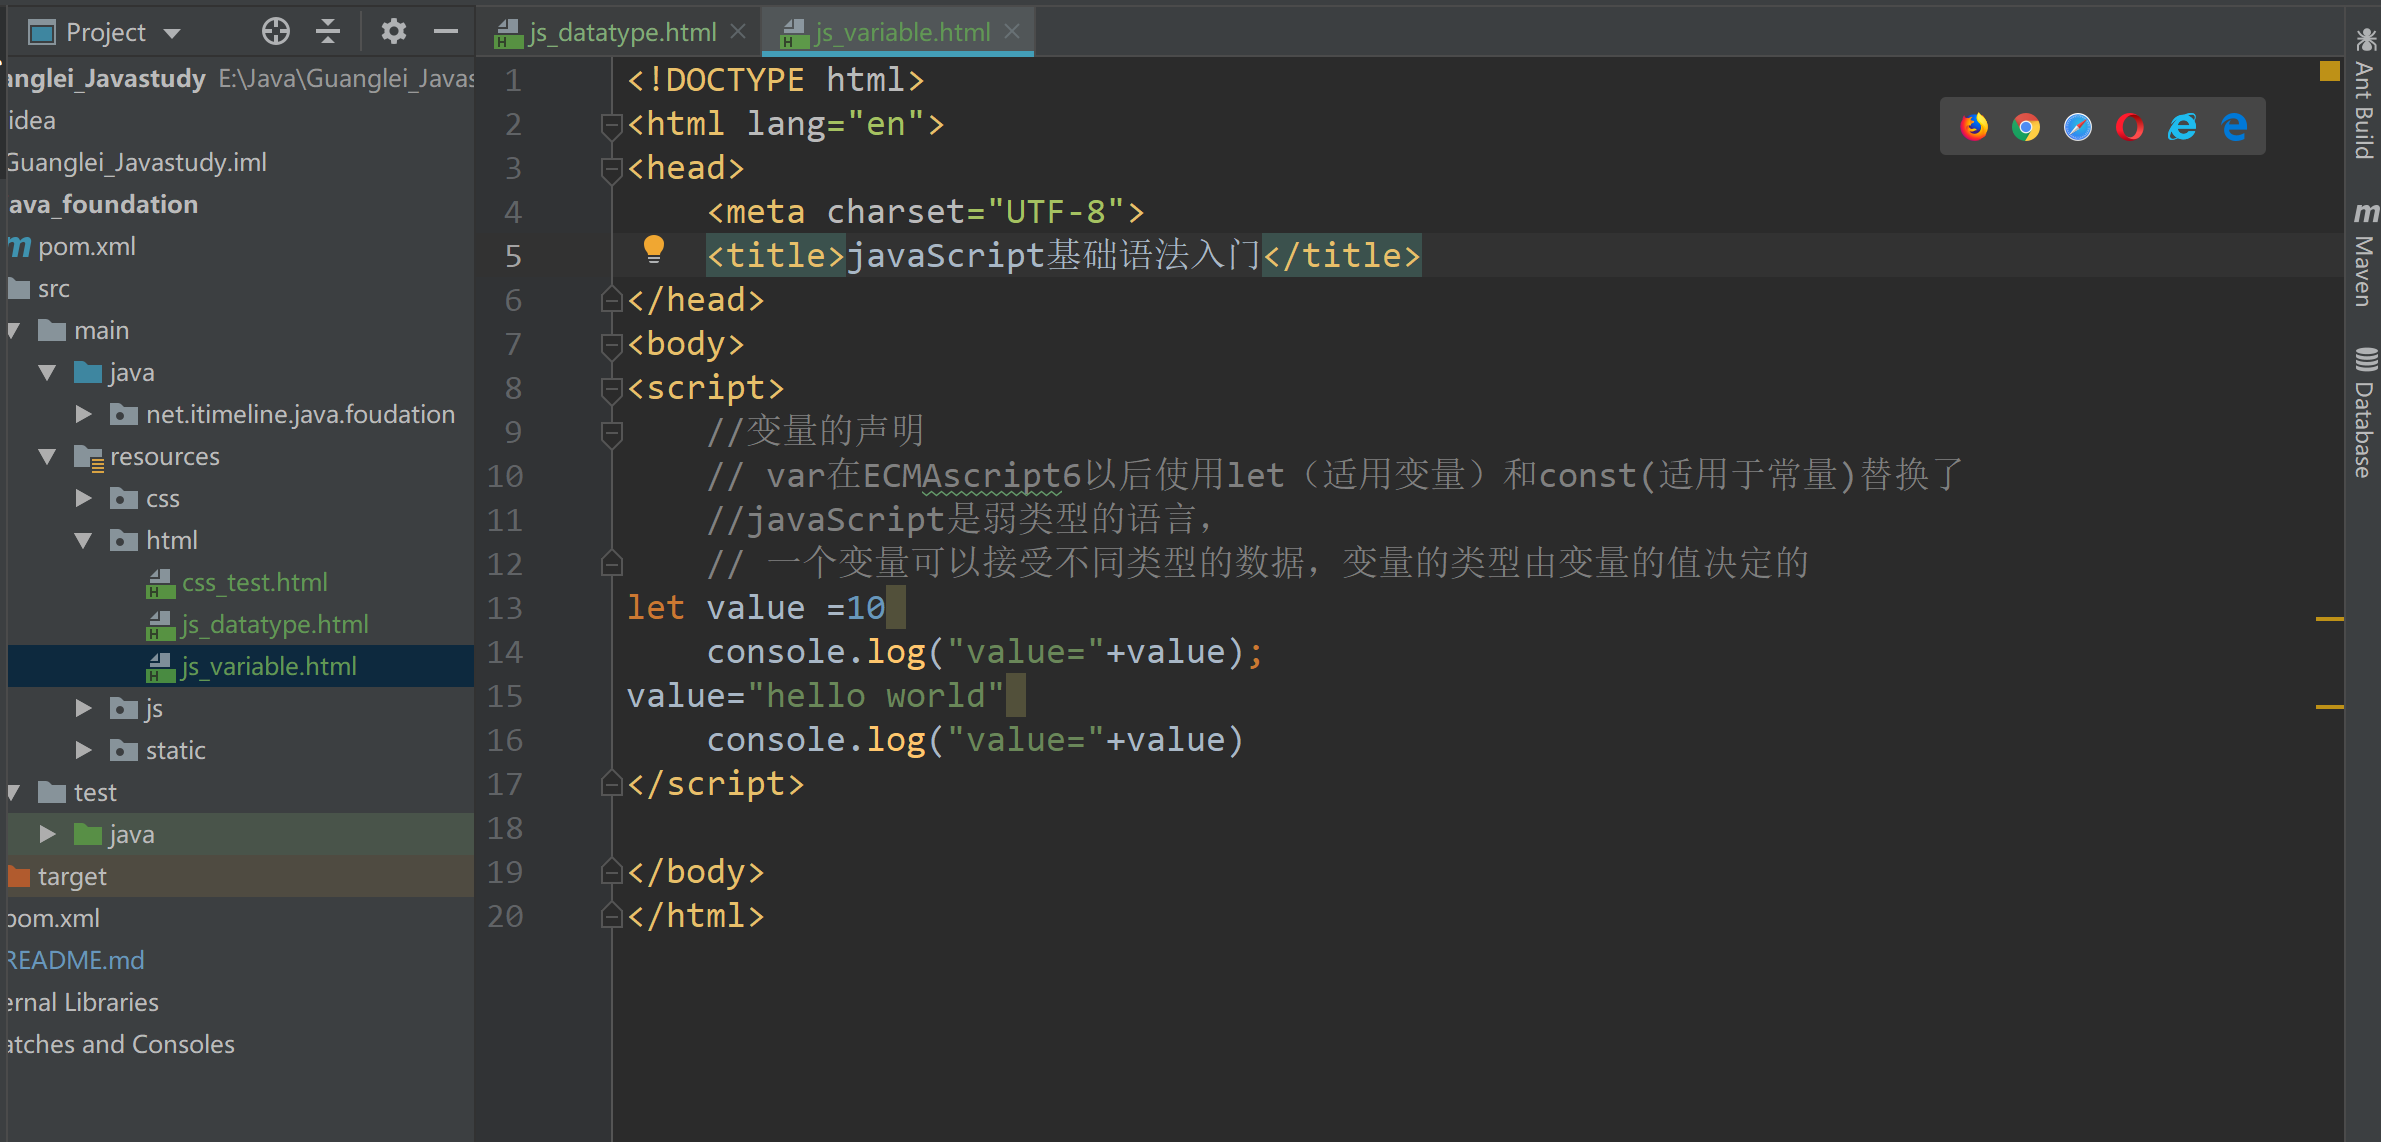Fold the script tag on line 8
Image resolution: width=2381 pixels, height=1142 pixels.
pyautogui.click(x=612, y=389)
